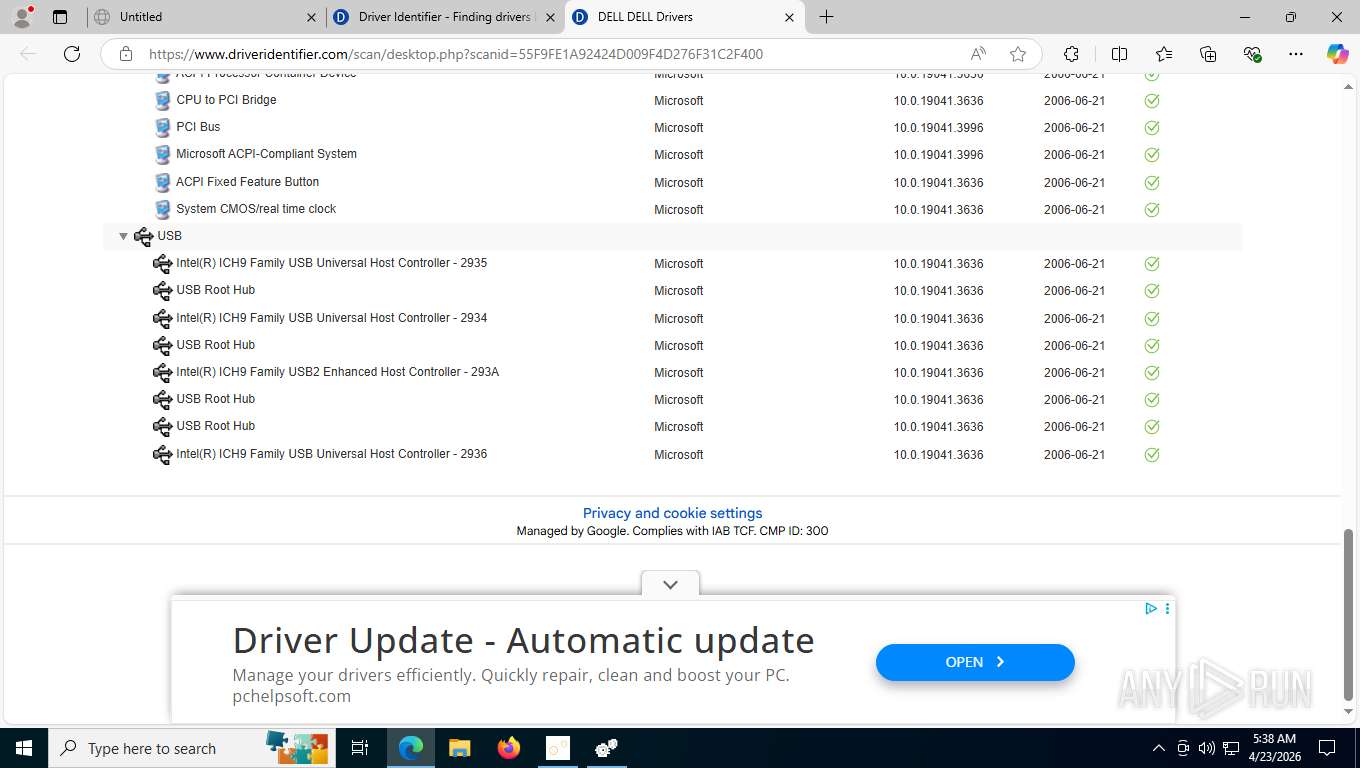
Task: Open a new browser tab
Action: coord(826,17)
